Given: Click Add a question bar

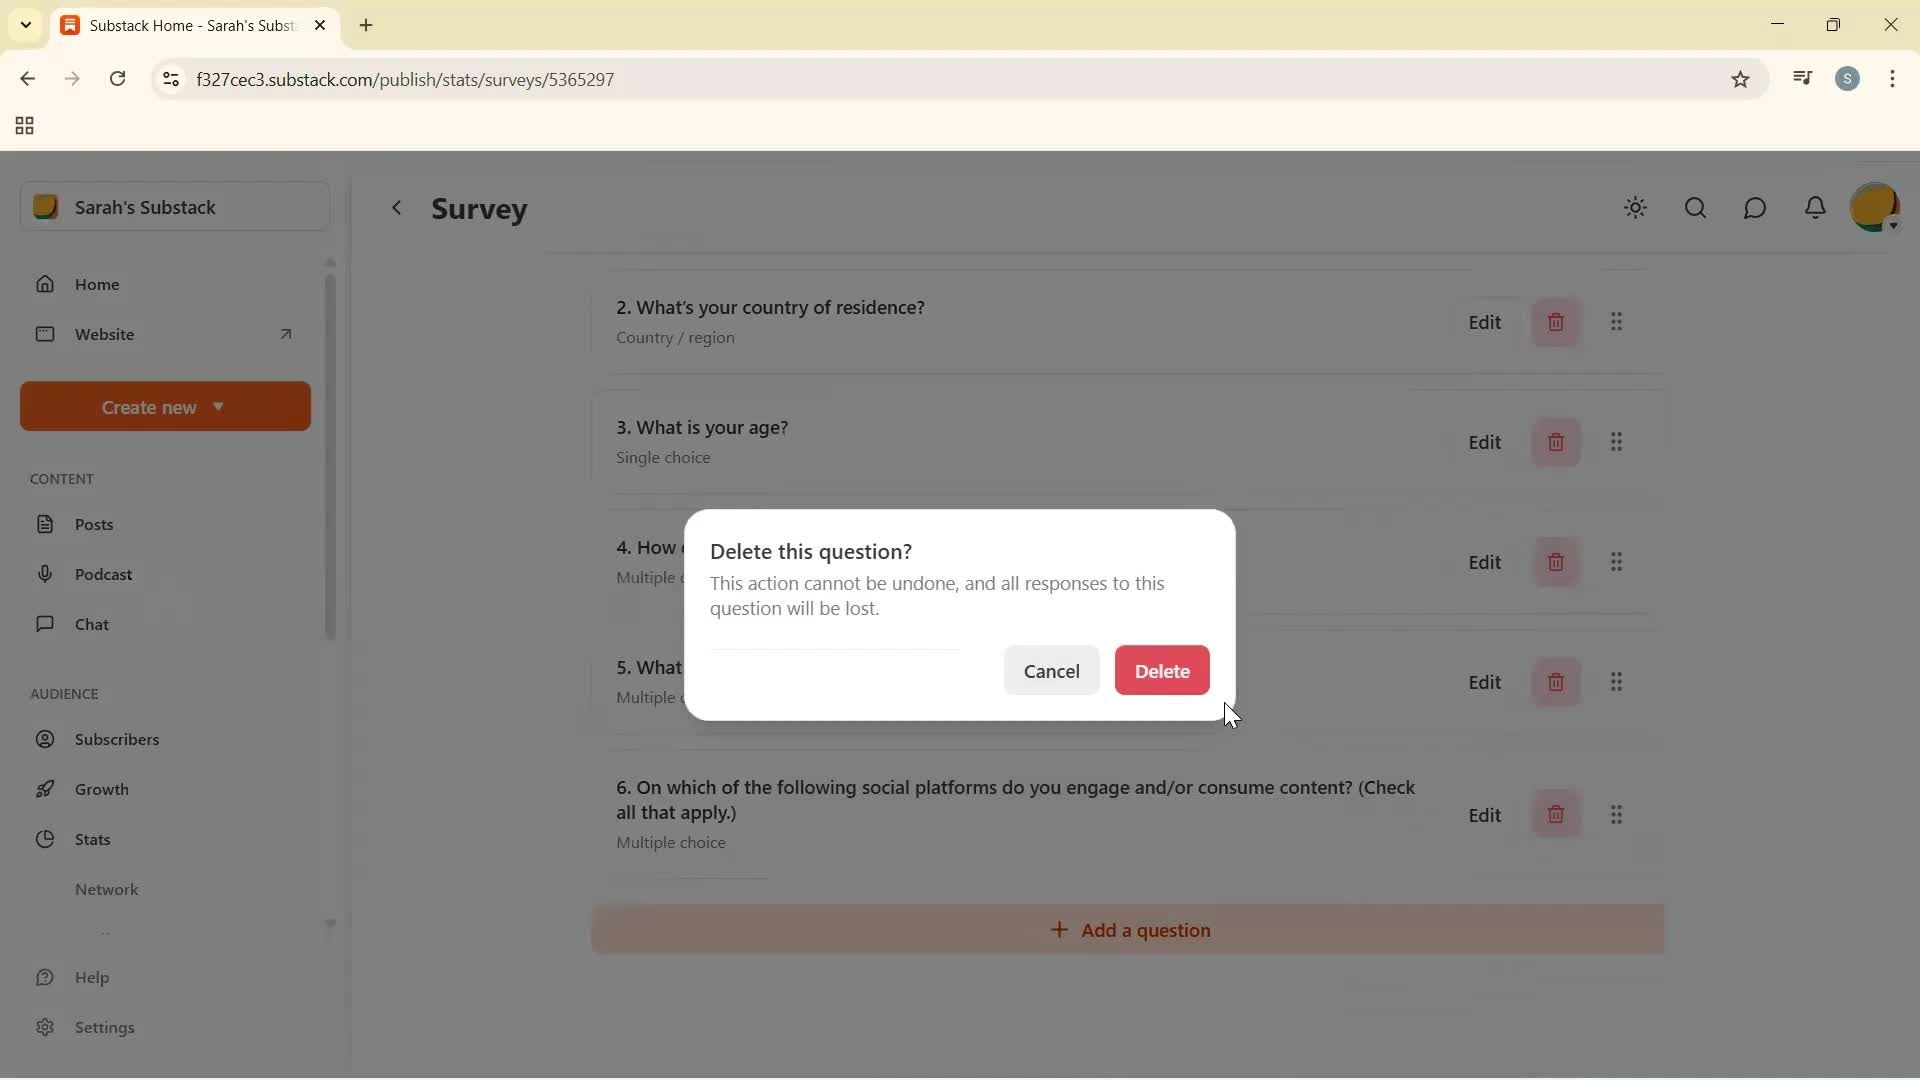Looking at the screenshot, I should tap(1128, 930).
